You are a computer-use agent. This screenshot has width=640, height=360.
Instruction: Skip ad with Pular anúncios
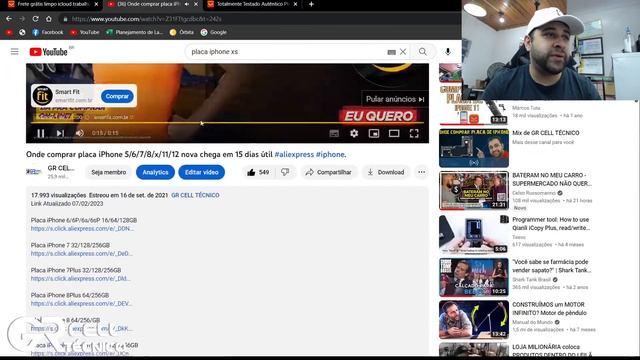click(x=395, y=99)
